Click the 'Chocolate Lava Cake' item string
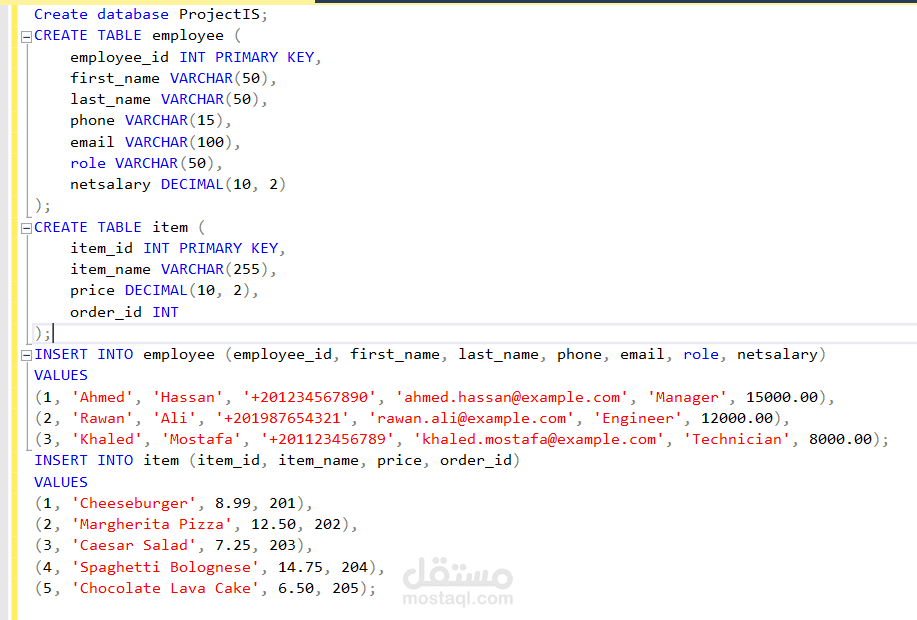Image resolution: width=917 pixels, height=620 pixels. pyautogui.click(x=166, y=588)
